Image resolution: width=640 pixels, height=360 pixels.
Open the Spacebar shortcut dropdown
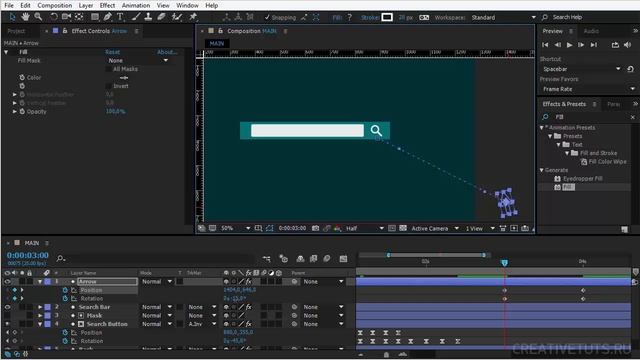coord(581,69)
